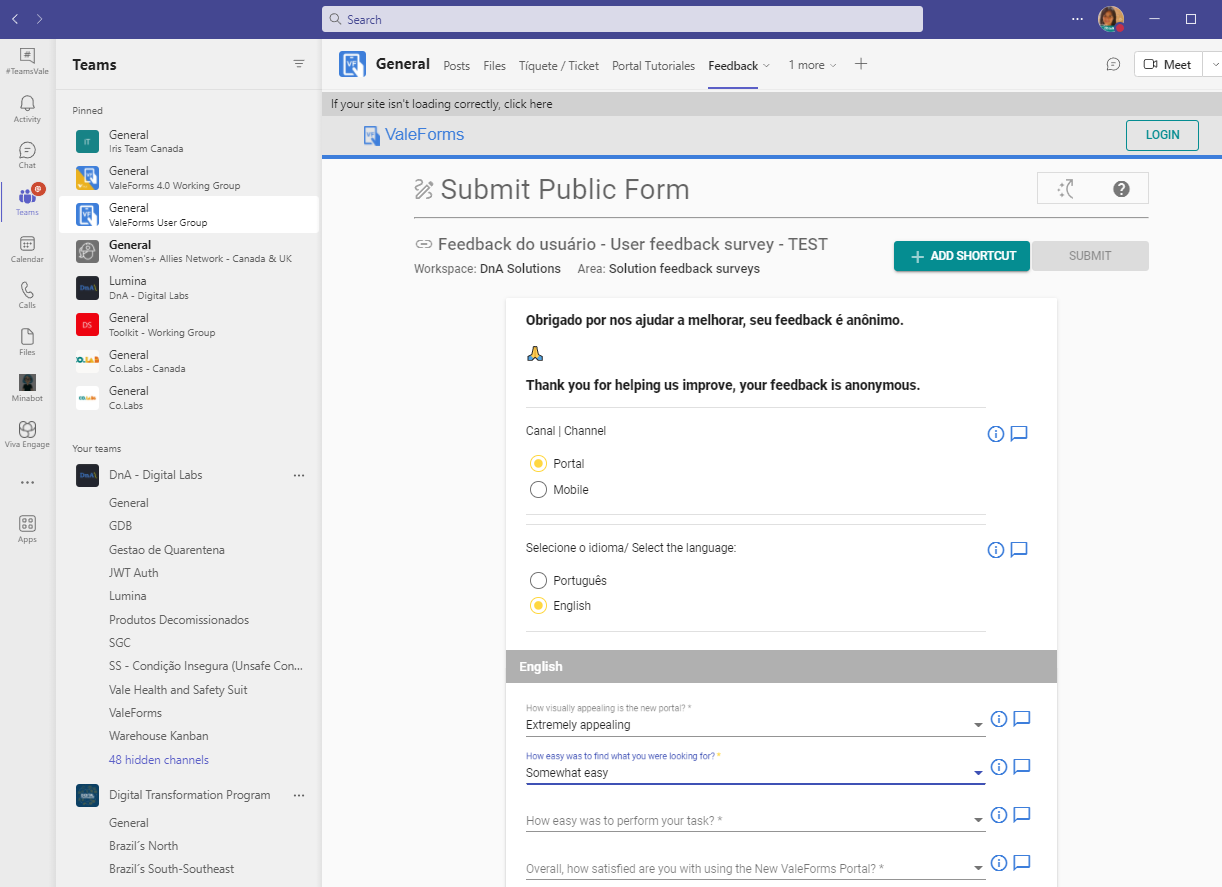Open title bar more options ellipsis

coord(1077,19)
